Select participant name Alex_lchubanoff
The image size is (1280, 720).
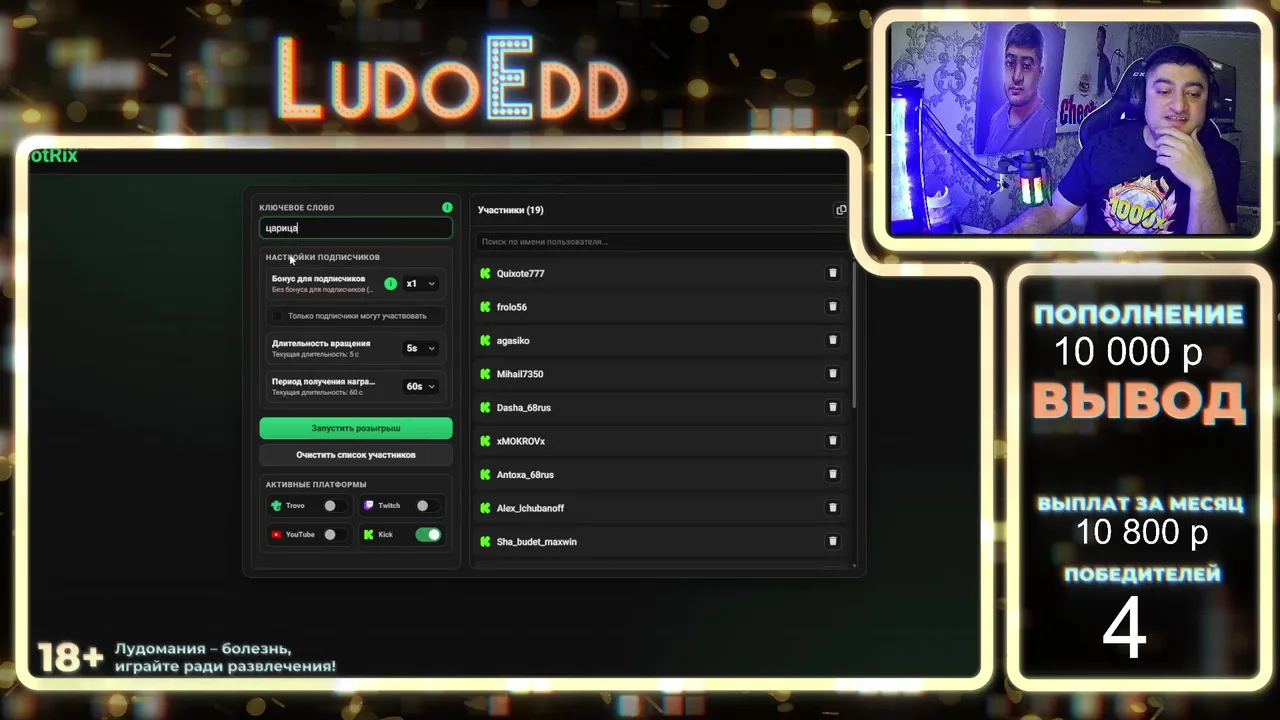(530, 508)
